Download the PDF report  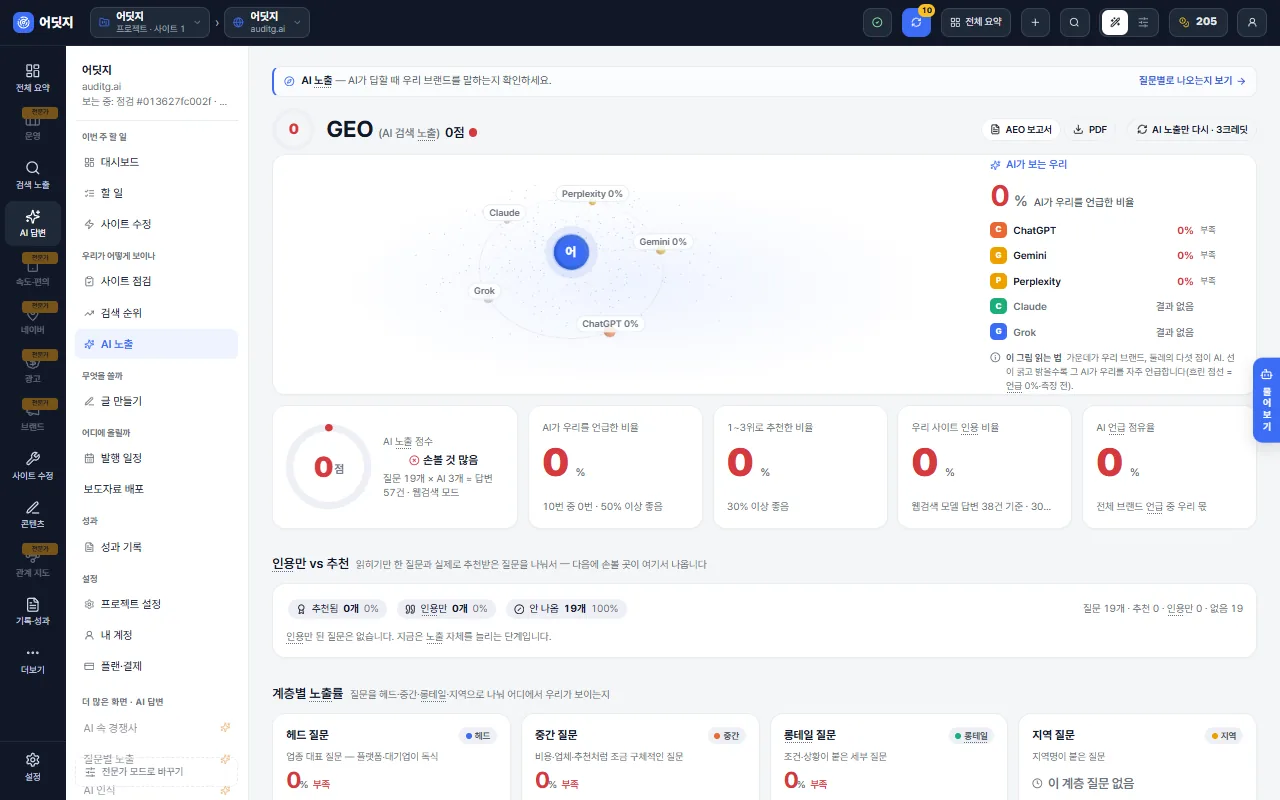click(1090, 129)
